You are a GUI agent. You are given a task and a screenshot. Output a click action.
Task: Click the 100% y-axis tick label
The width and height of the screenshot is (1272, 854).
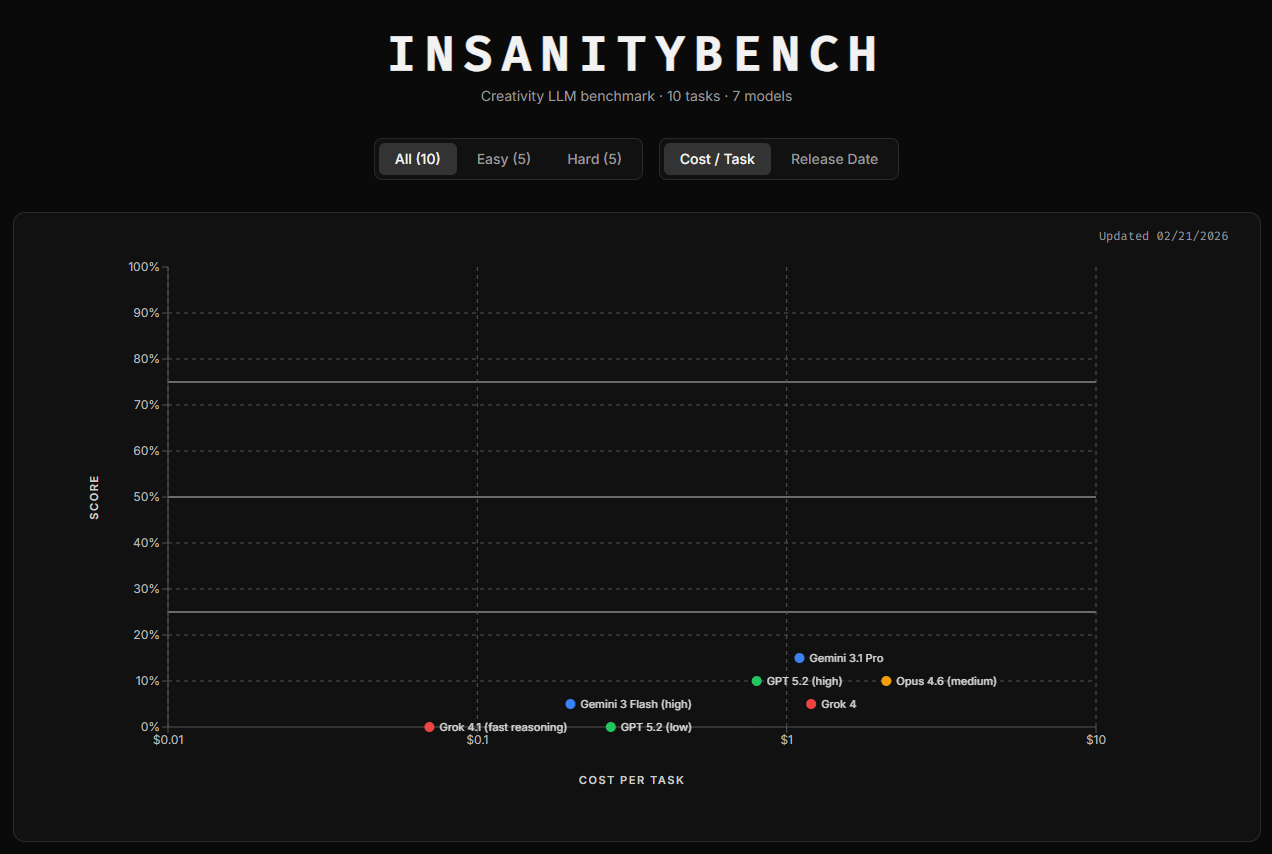pyautogui.click(x=143, y=267)
